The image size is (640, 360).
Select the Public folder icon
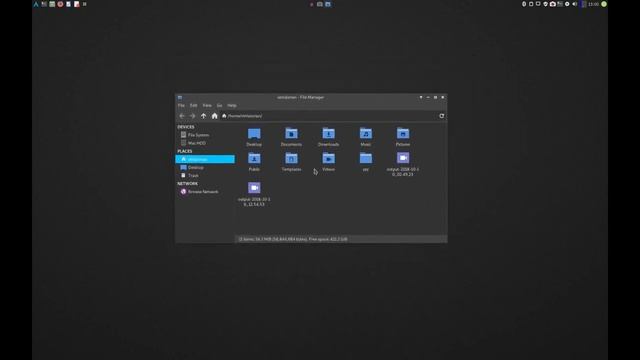pos(254,158)
